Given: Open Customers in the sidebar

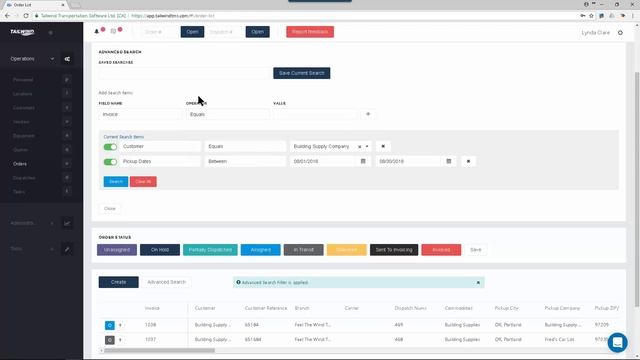Looking at the screenshot, I should coord(24,108).
